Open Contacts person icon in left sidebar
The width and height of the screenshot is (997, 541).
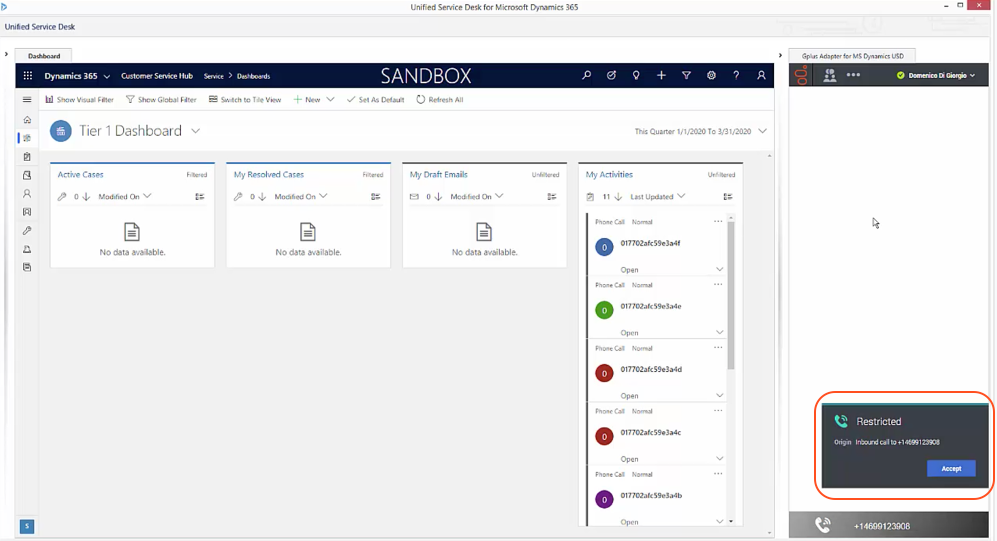pyautogui.click(x=27, y=193)
